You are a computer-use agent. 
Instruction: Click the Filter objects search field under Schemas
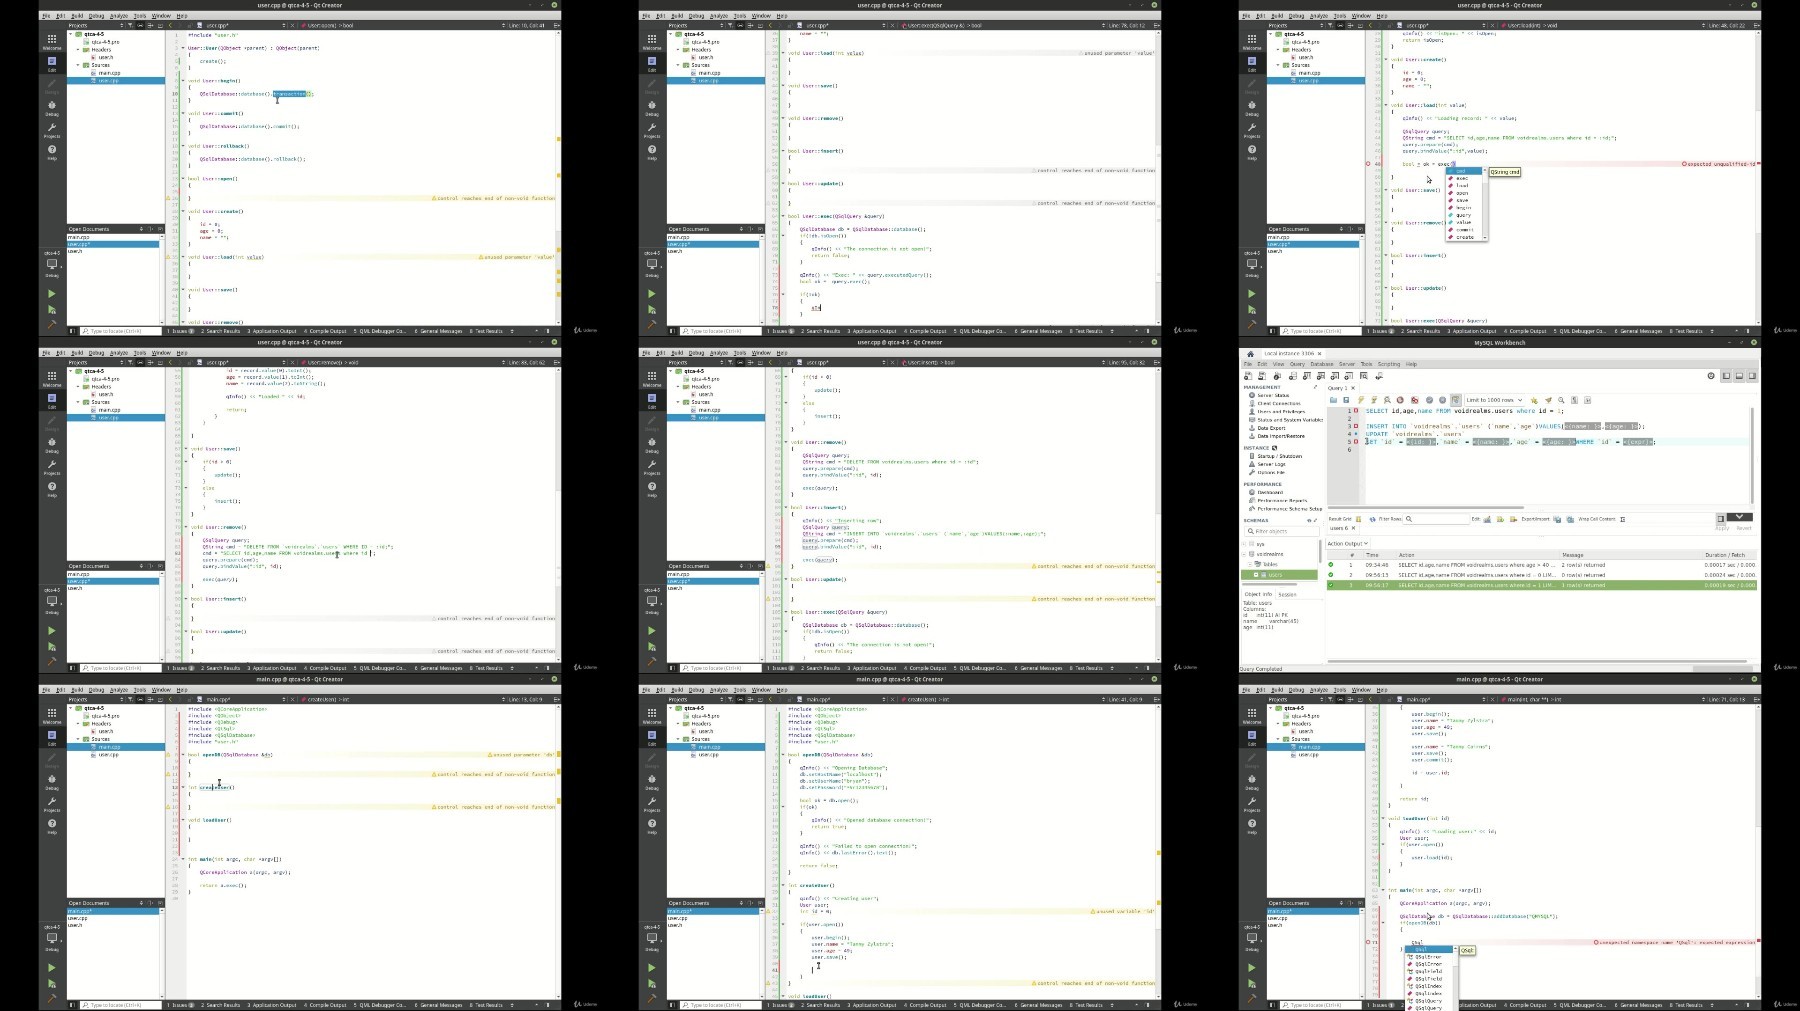(x=1282, y=531)
